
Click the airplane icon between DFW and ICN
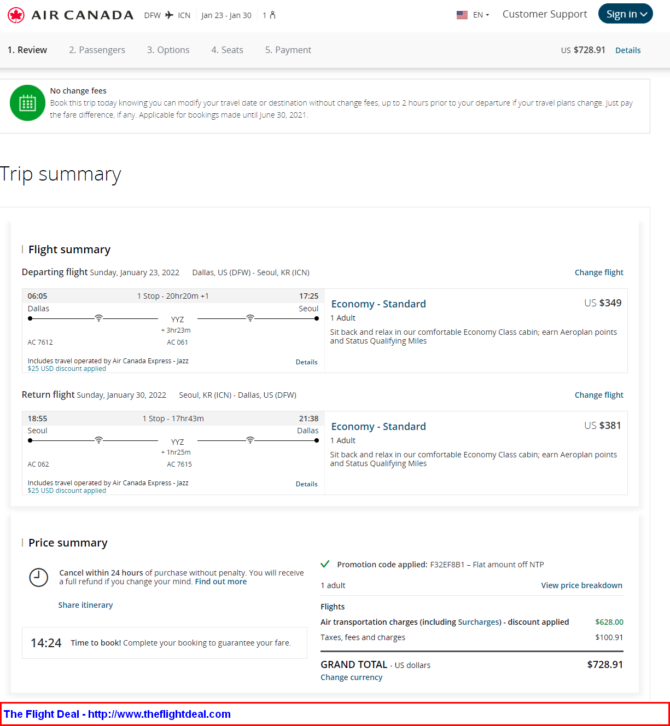click(169, 15)
